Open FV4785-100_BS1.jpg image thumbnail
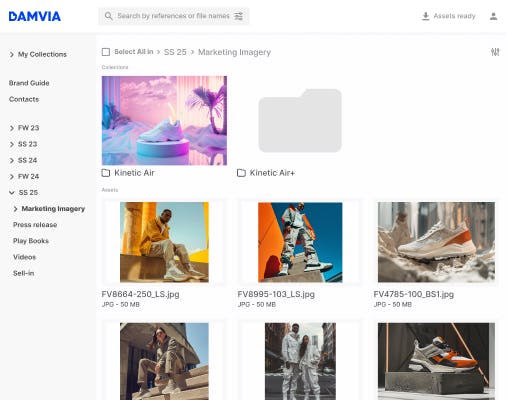507x400 pixels. coord(436,242)
